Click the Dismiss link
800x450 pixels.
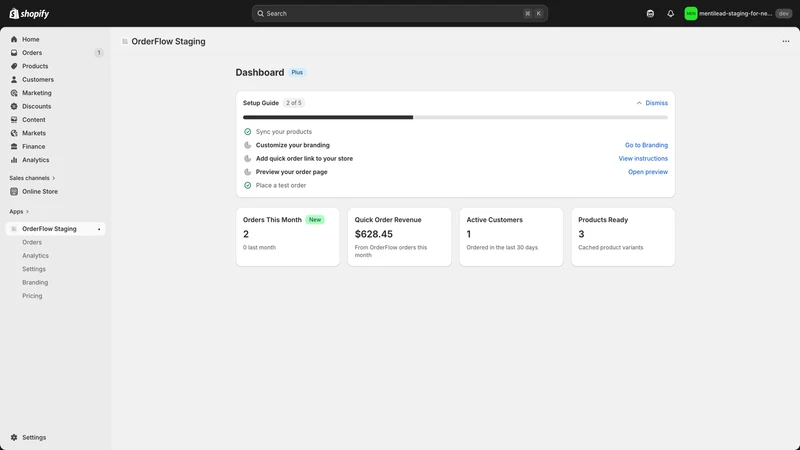656,103
